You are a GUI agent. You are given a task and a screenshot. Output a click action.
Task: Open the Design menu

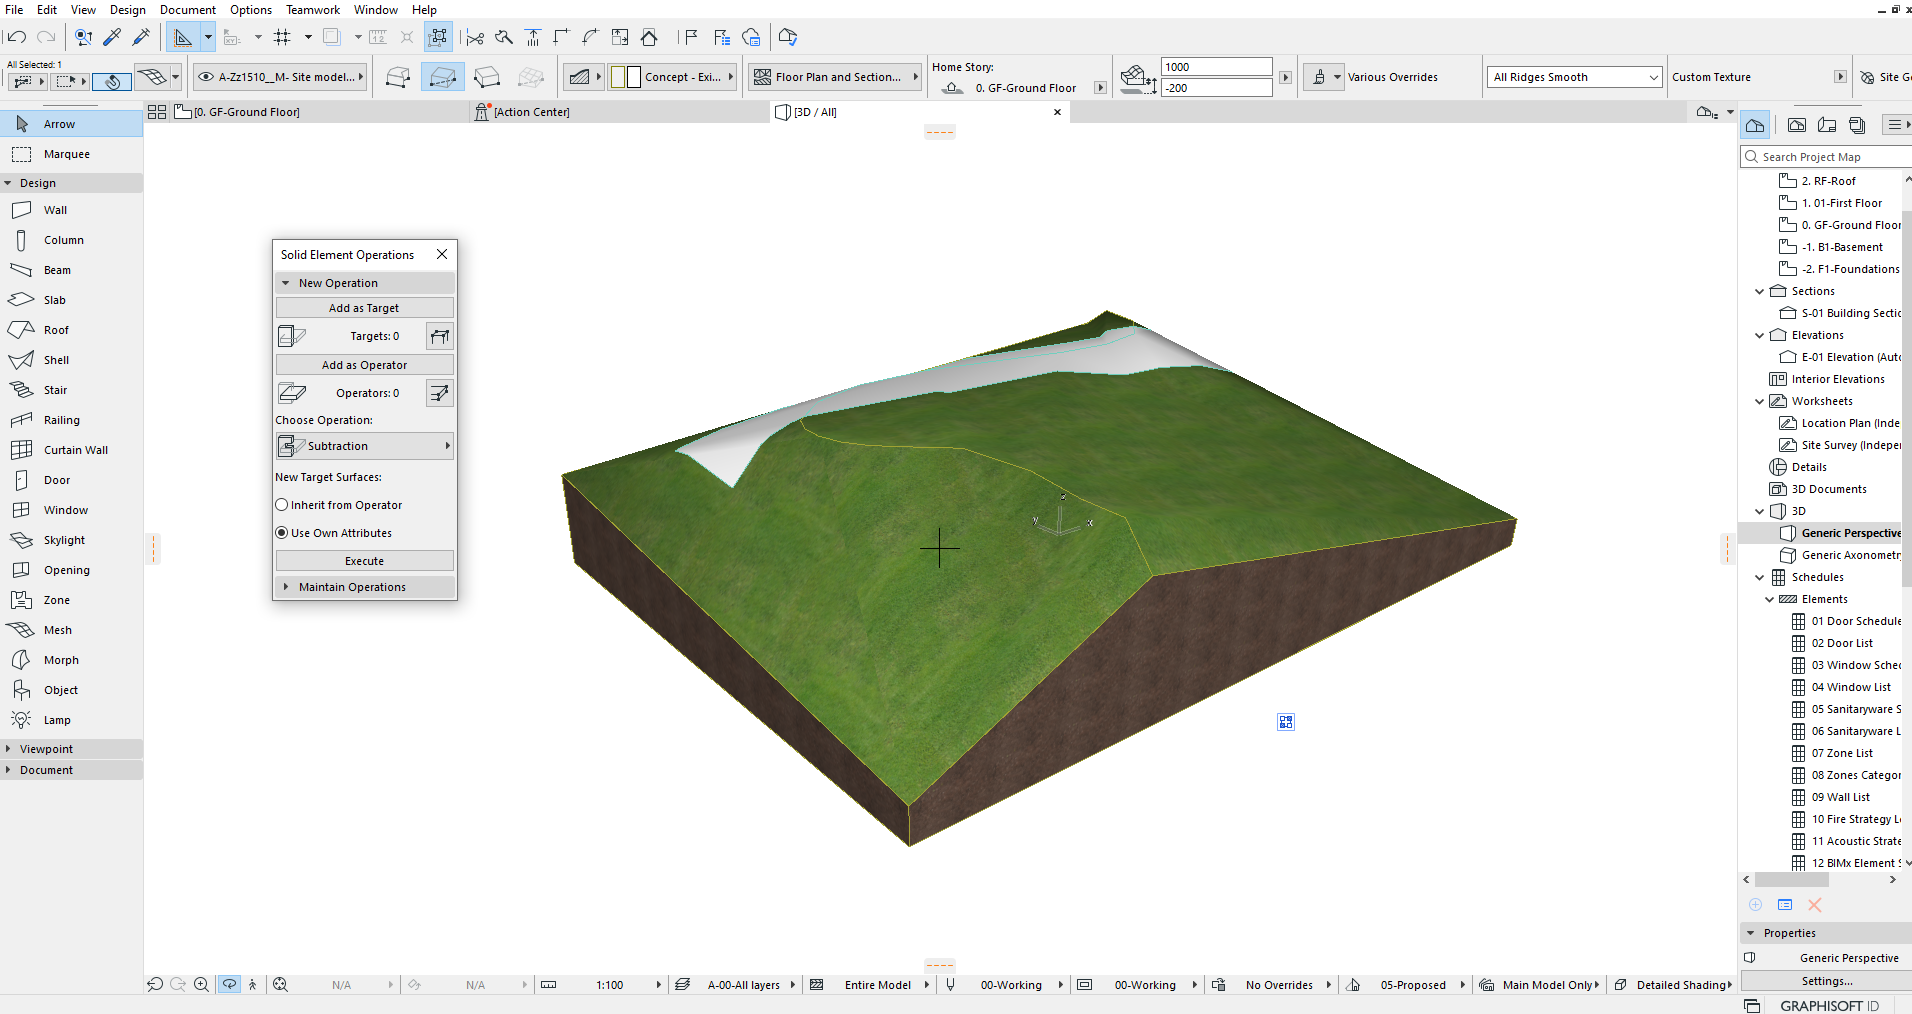[127, 10]
